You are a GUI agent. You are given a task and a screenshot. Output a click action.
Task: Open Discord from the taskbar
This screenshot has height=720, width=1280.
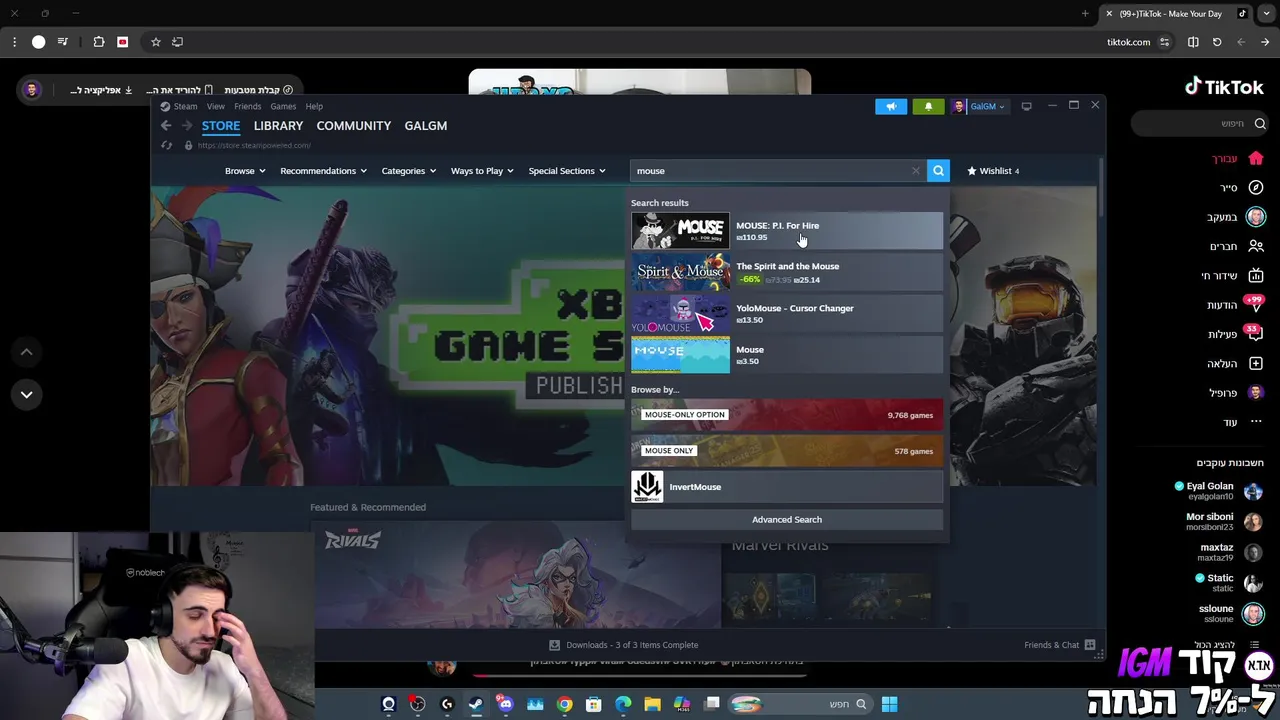tap(505, 704)
